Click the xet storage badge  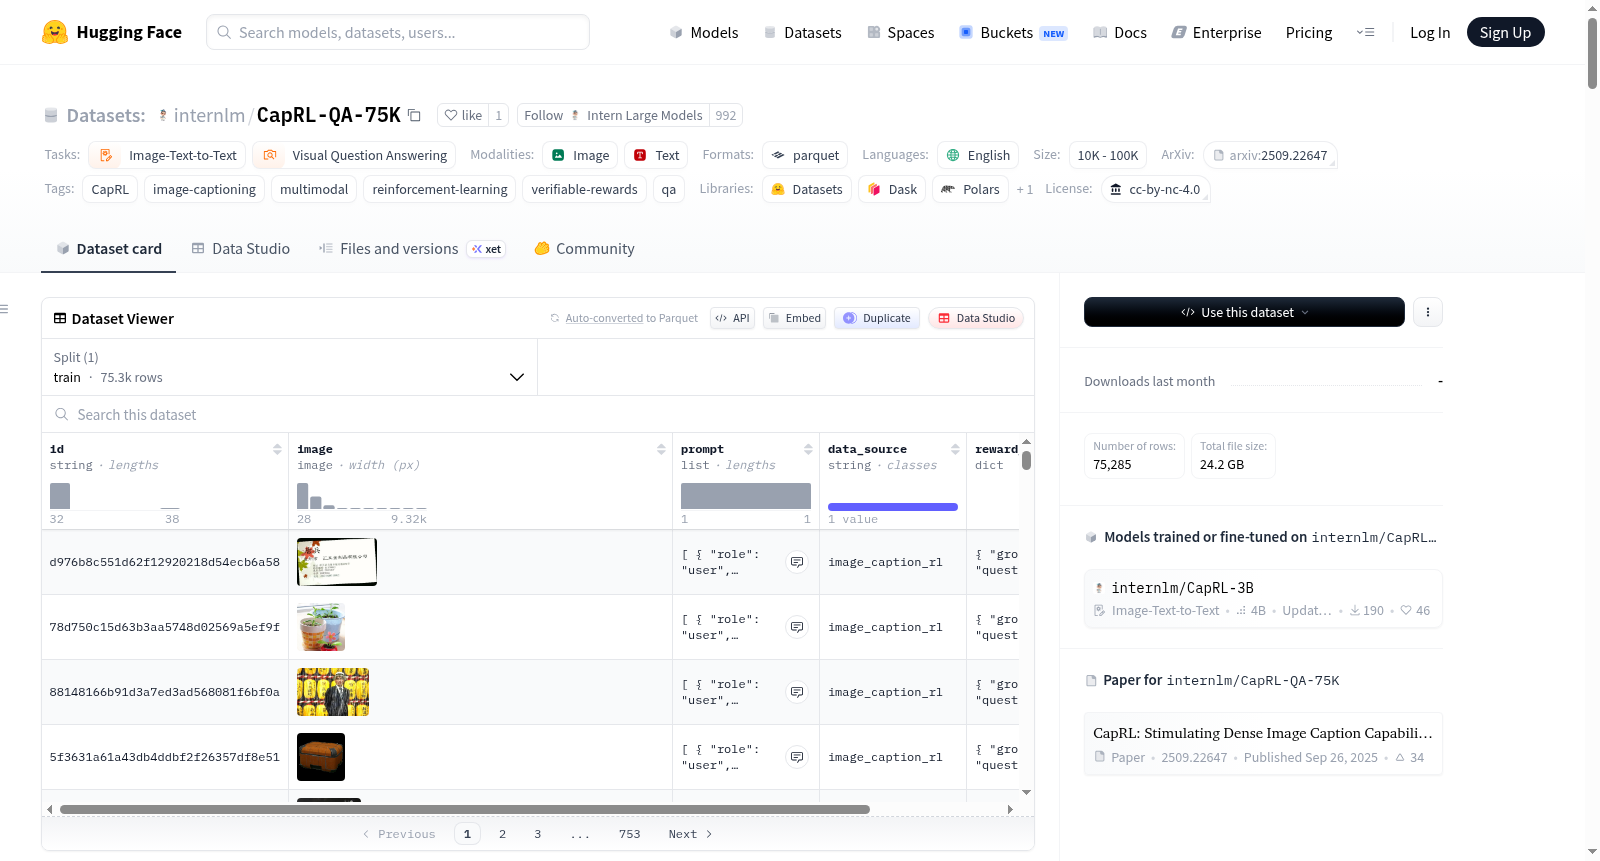point(487,249)
